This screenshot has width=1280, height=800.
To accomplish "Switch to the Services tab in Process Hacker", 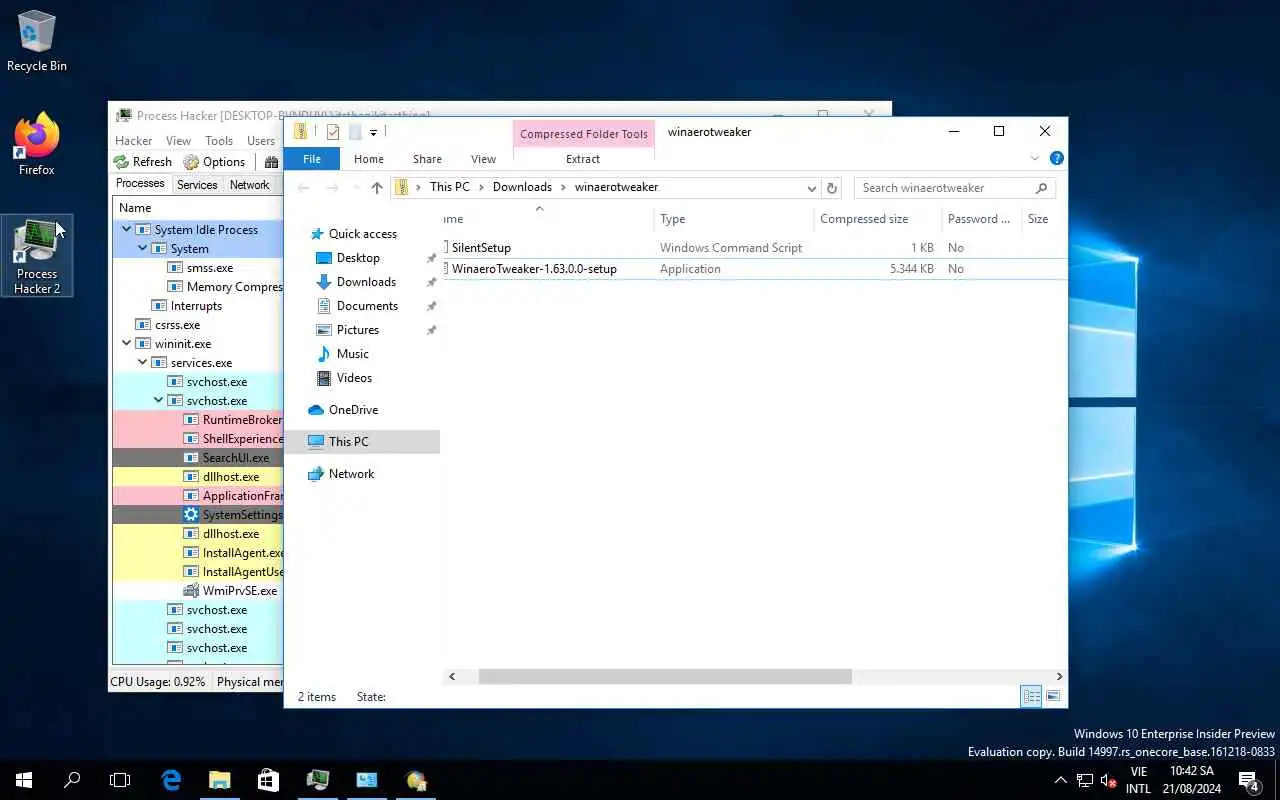I will click(197, 185).
